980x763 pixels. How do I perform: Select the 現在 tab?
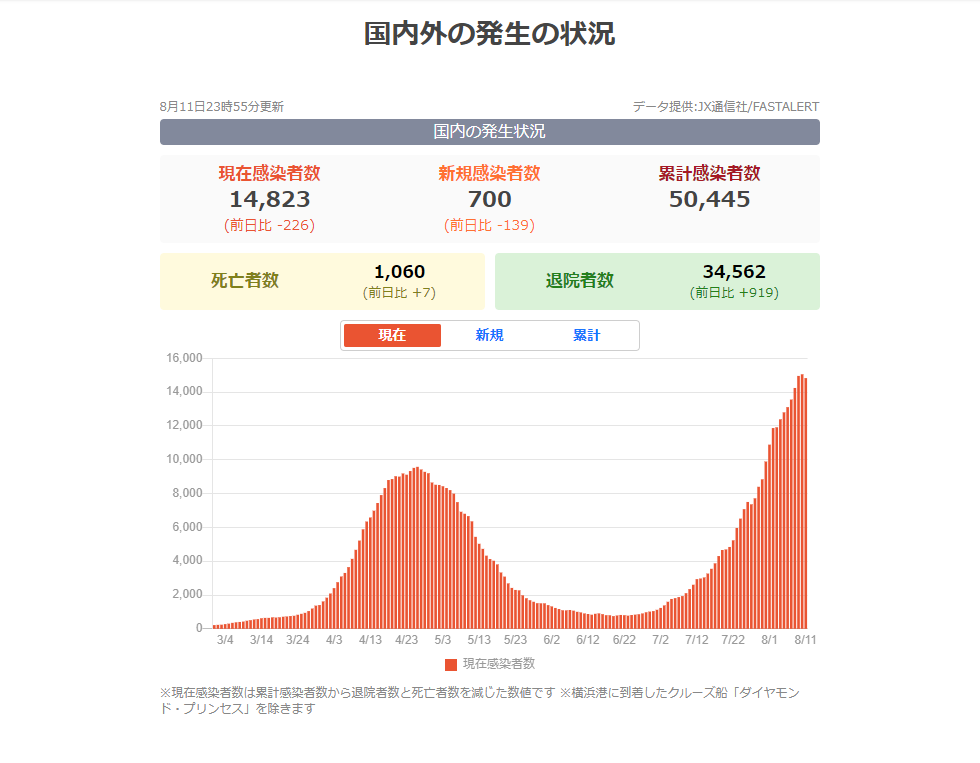tap(392, 336)
